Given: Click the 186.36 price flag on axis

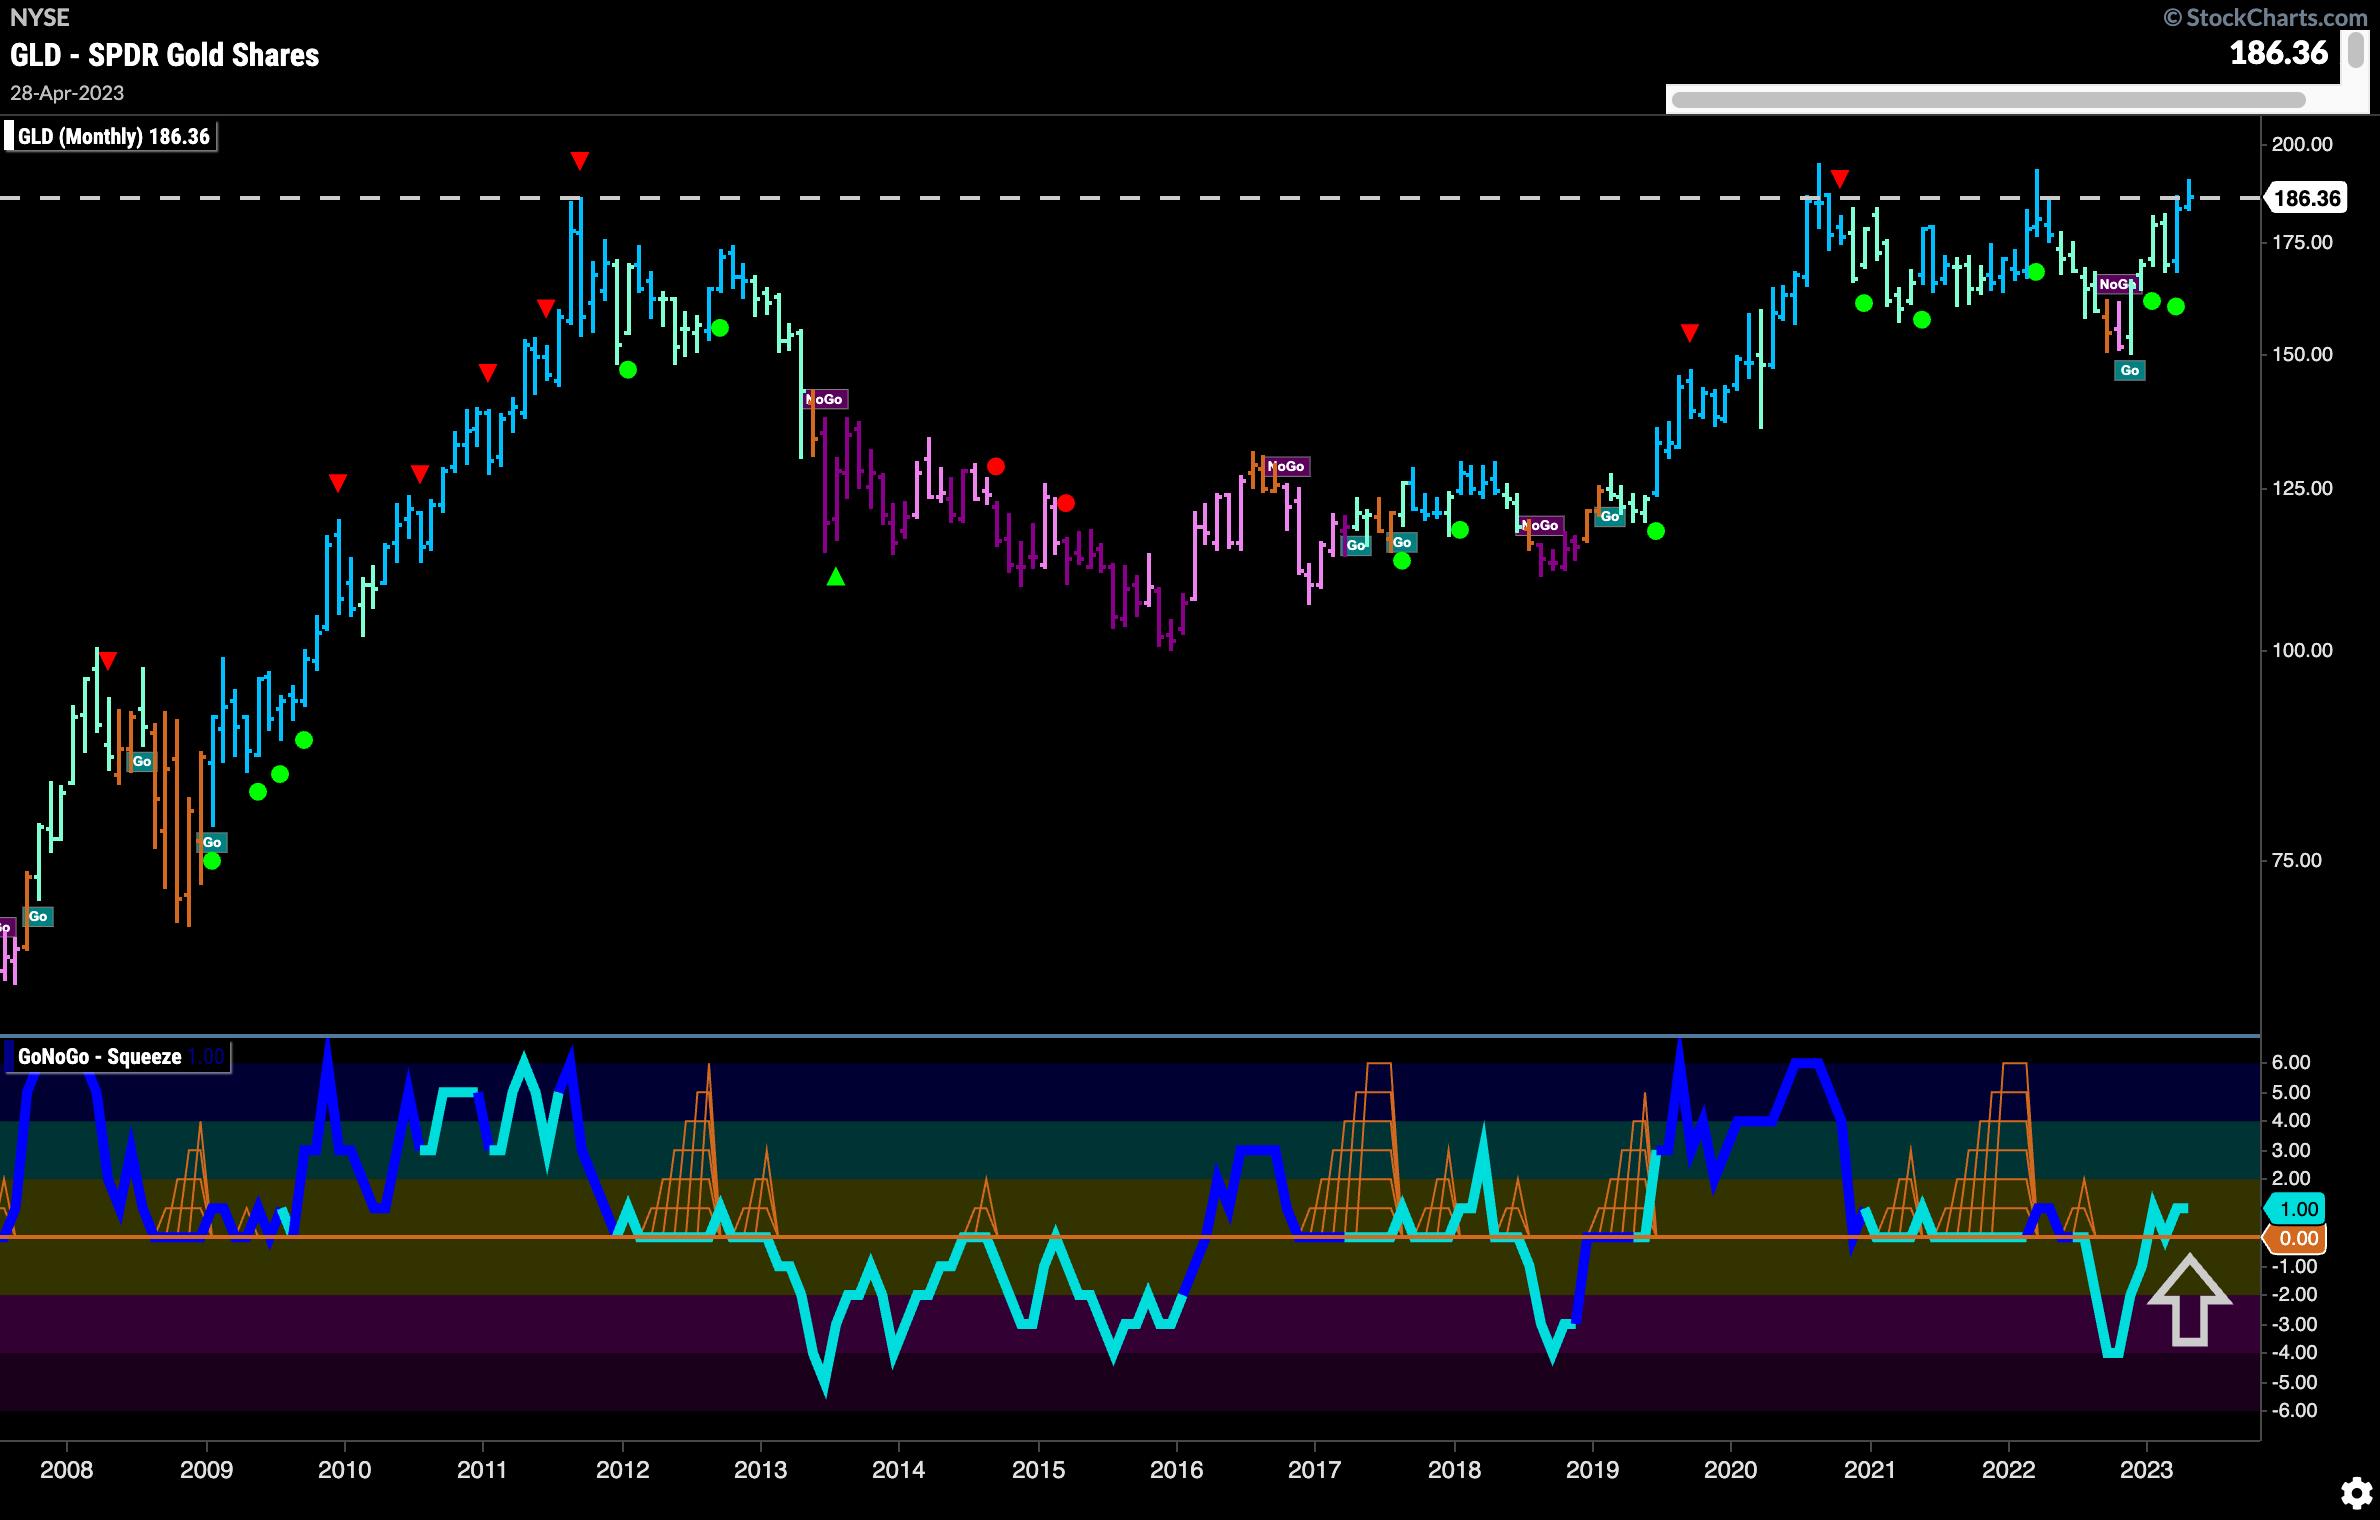Looking at the screenshot, I should click(x=2307, y=198).
